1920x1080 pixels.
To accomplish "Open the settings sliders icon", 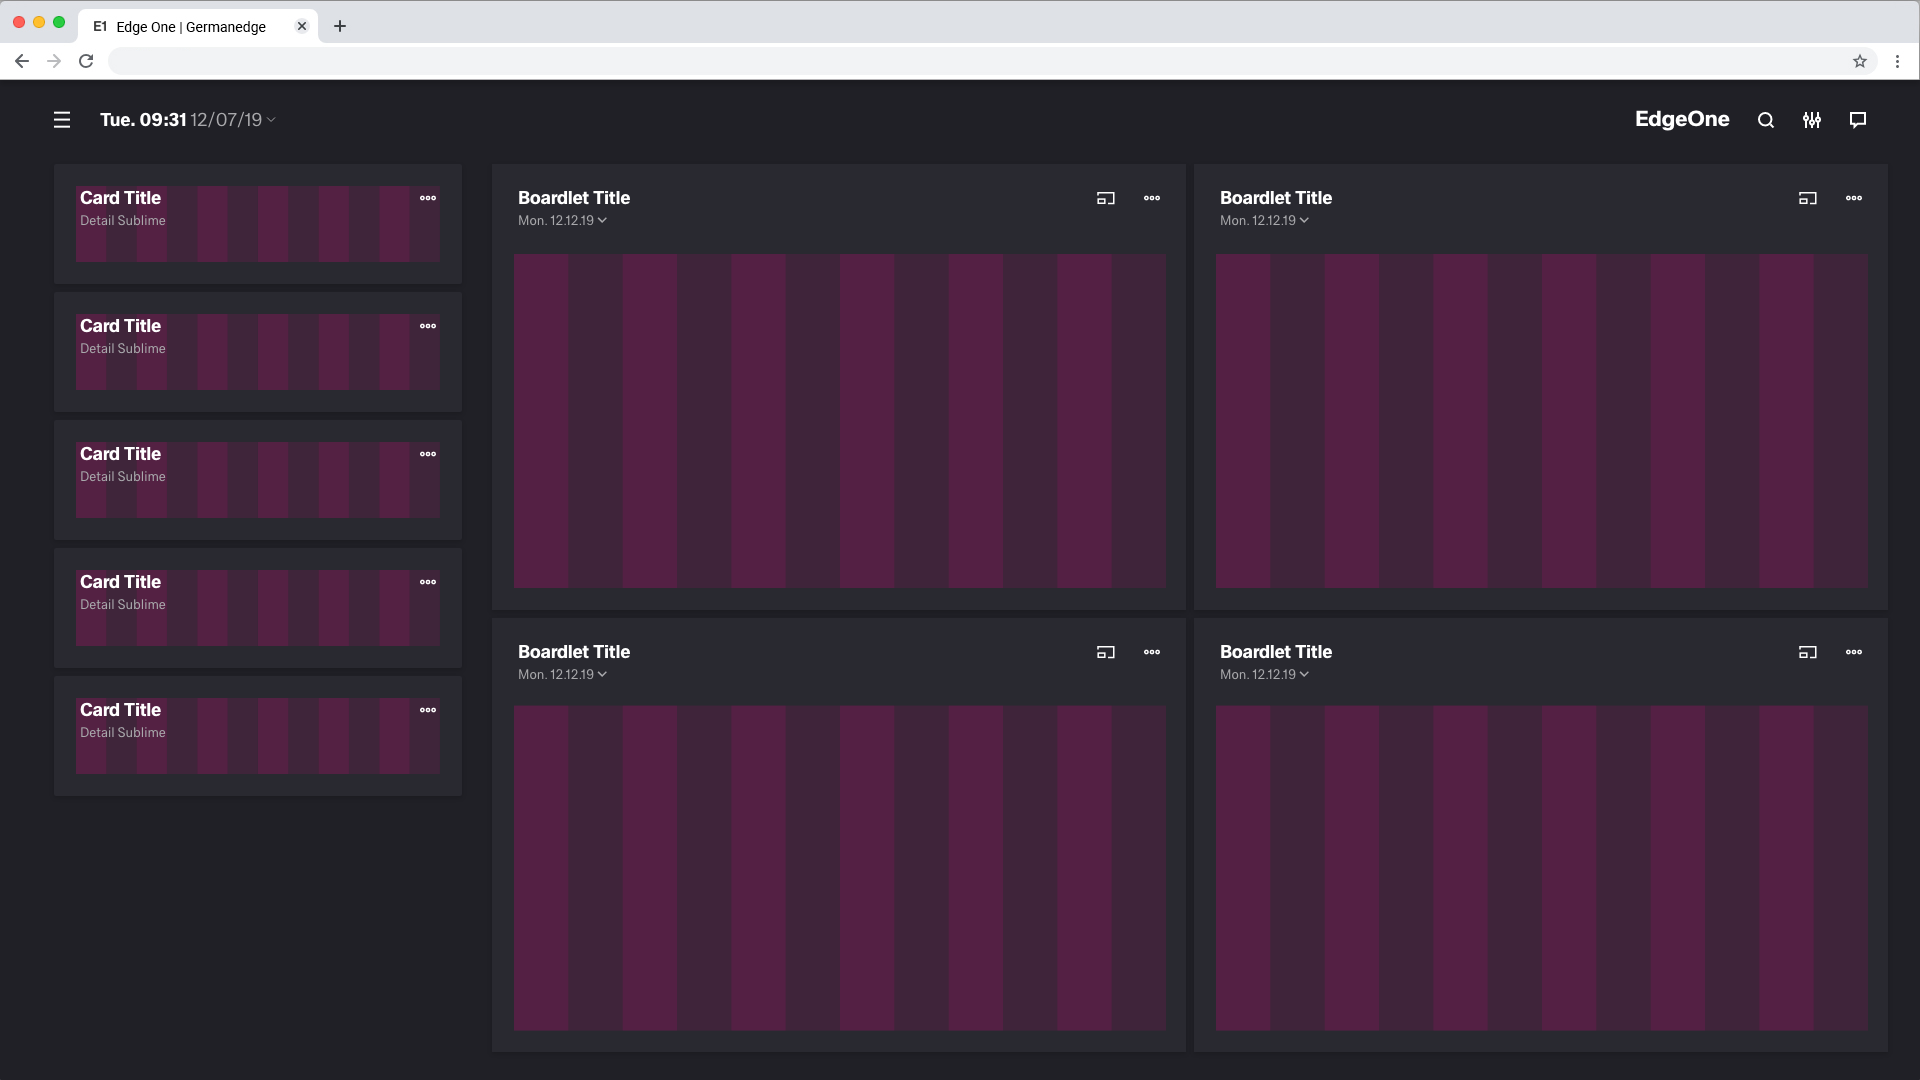I will [1812, 120].
